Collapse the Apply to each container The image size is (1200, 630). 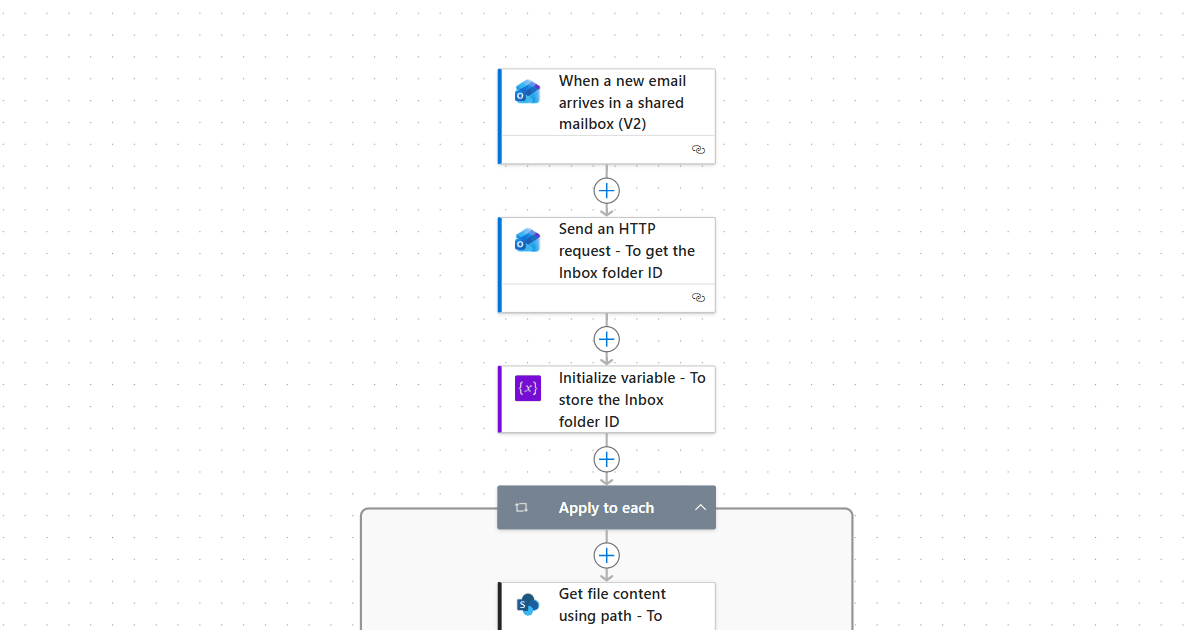pos(701,507)
